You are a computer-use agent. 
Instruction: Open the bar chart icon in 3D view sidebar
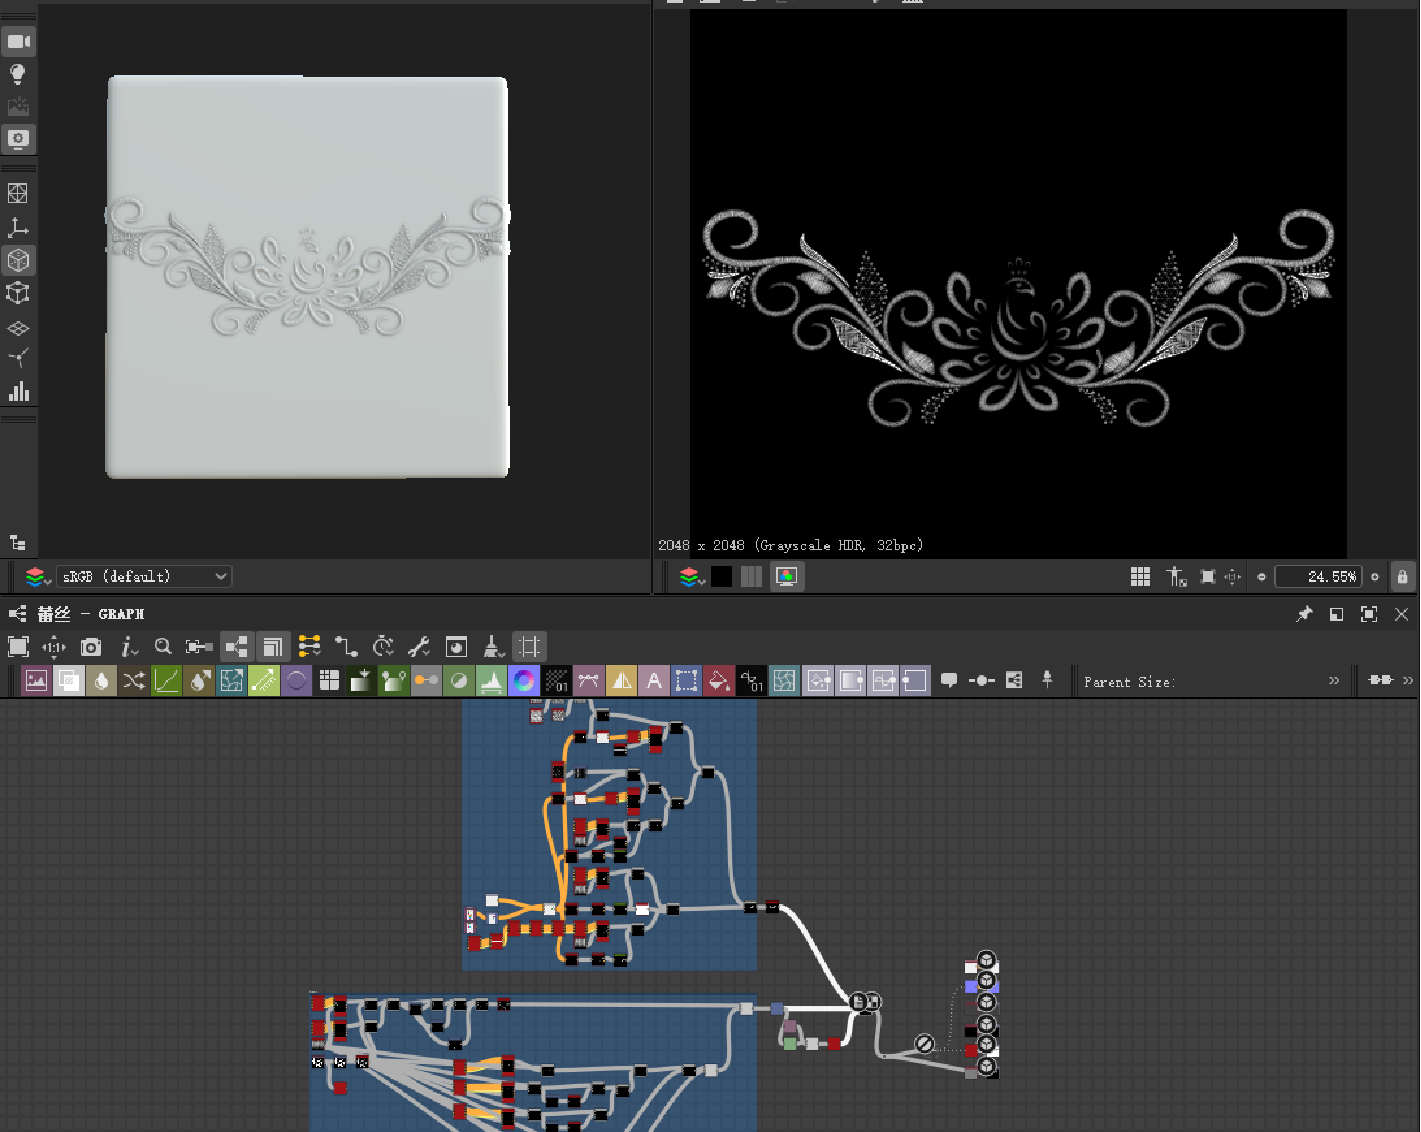point(18,391)
